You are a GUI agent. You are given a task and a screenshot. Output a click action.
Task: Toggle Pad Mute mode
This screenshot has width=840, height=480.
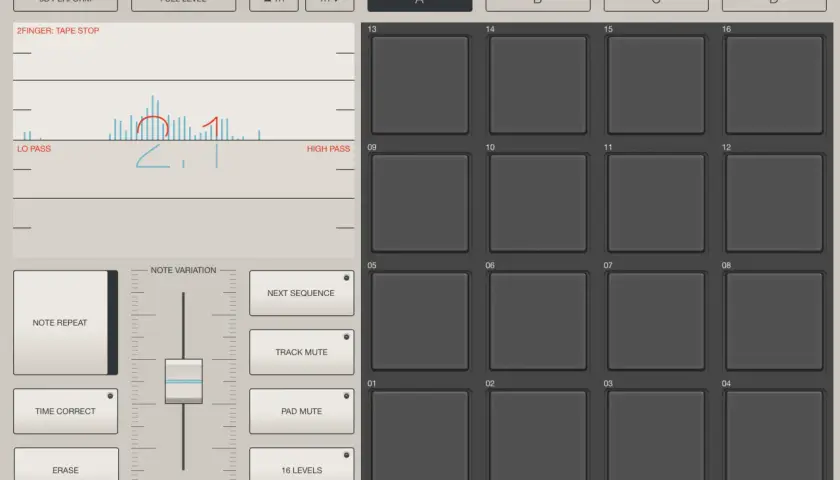[x=302, y=411]
